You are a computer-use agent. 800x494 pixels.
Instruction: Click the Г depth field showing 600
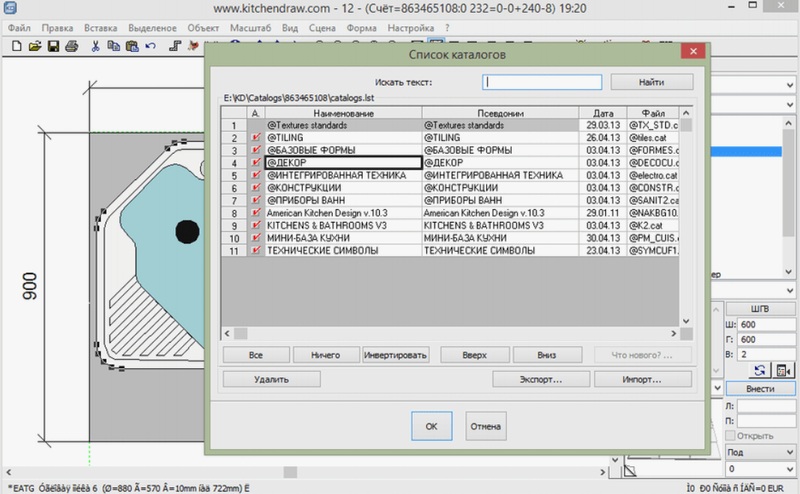point(766,339)
